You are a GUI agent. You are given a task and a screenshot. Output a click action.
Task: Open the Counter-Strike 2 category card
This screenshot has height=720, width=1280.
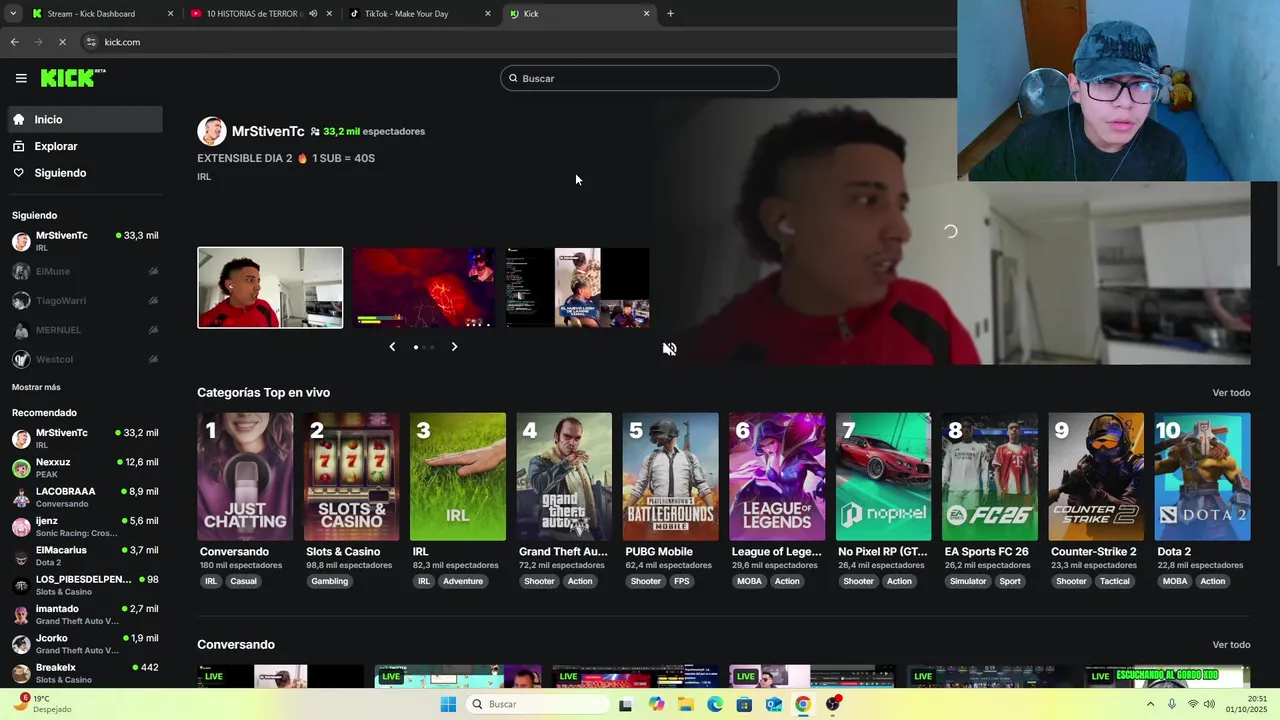coord(1096,477)
